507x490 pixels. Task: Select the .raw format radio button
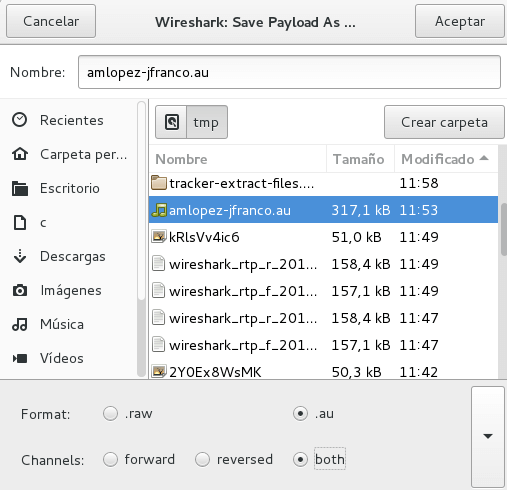coord(110,414)
